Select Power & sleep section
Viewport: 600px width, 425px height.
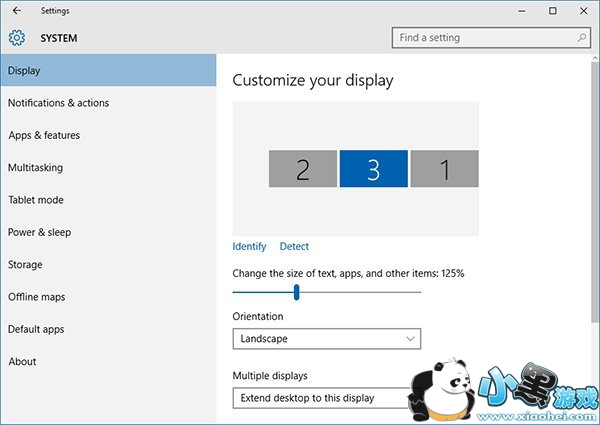coord(40,232)
